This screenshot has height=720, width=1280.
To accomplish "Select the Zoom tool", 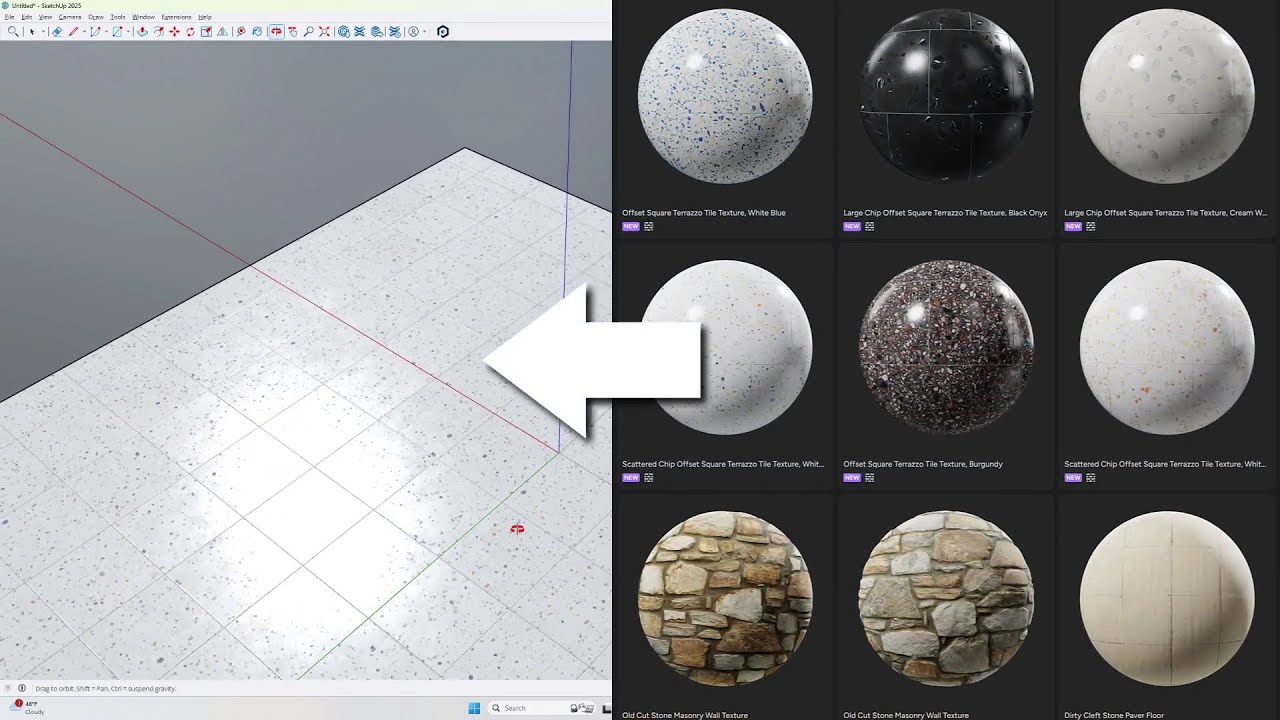I will click(x=308, y=32).
